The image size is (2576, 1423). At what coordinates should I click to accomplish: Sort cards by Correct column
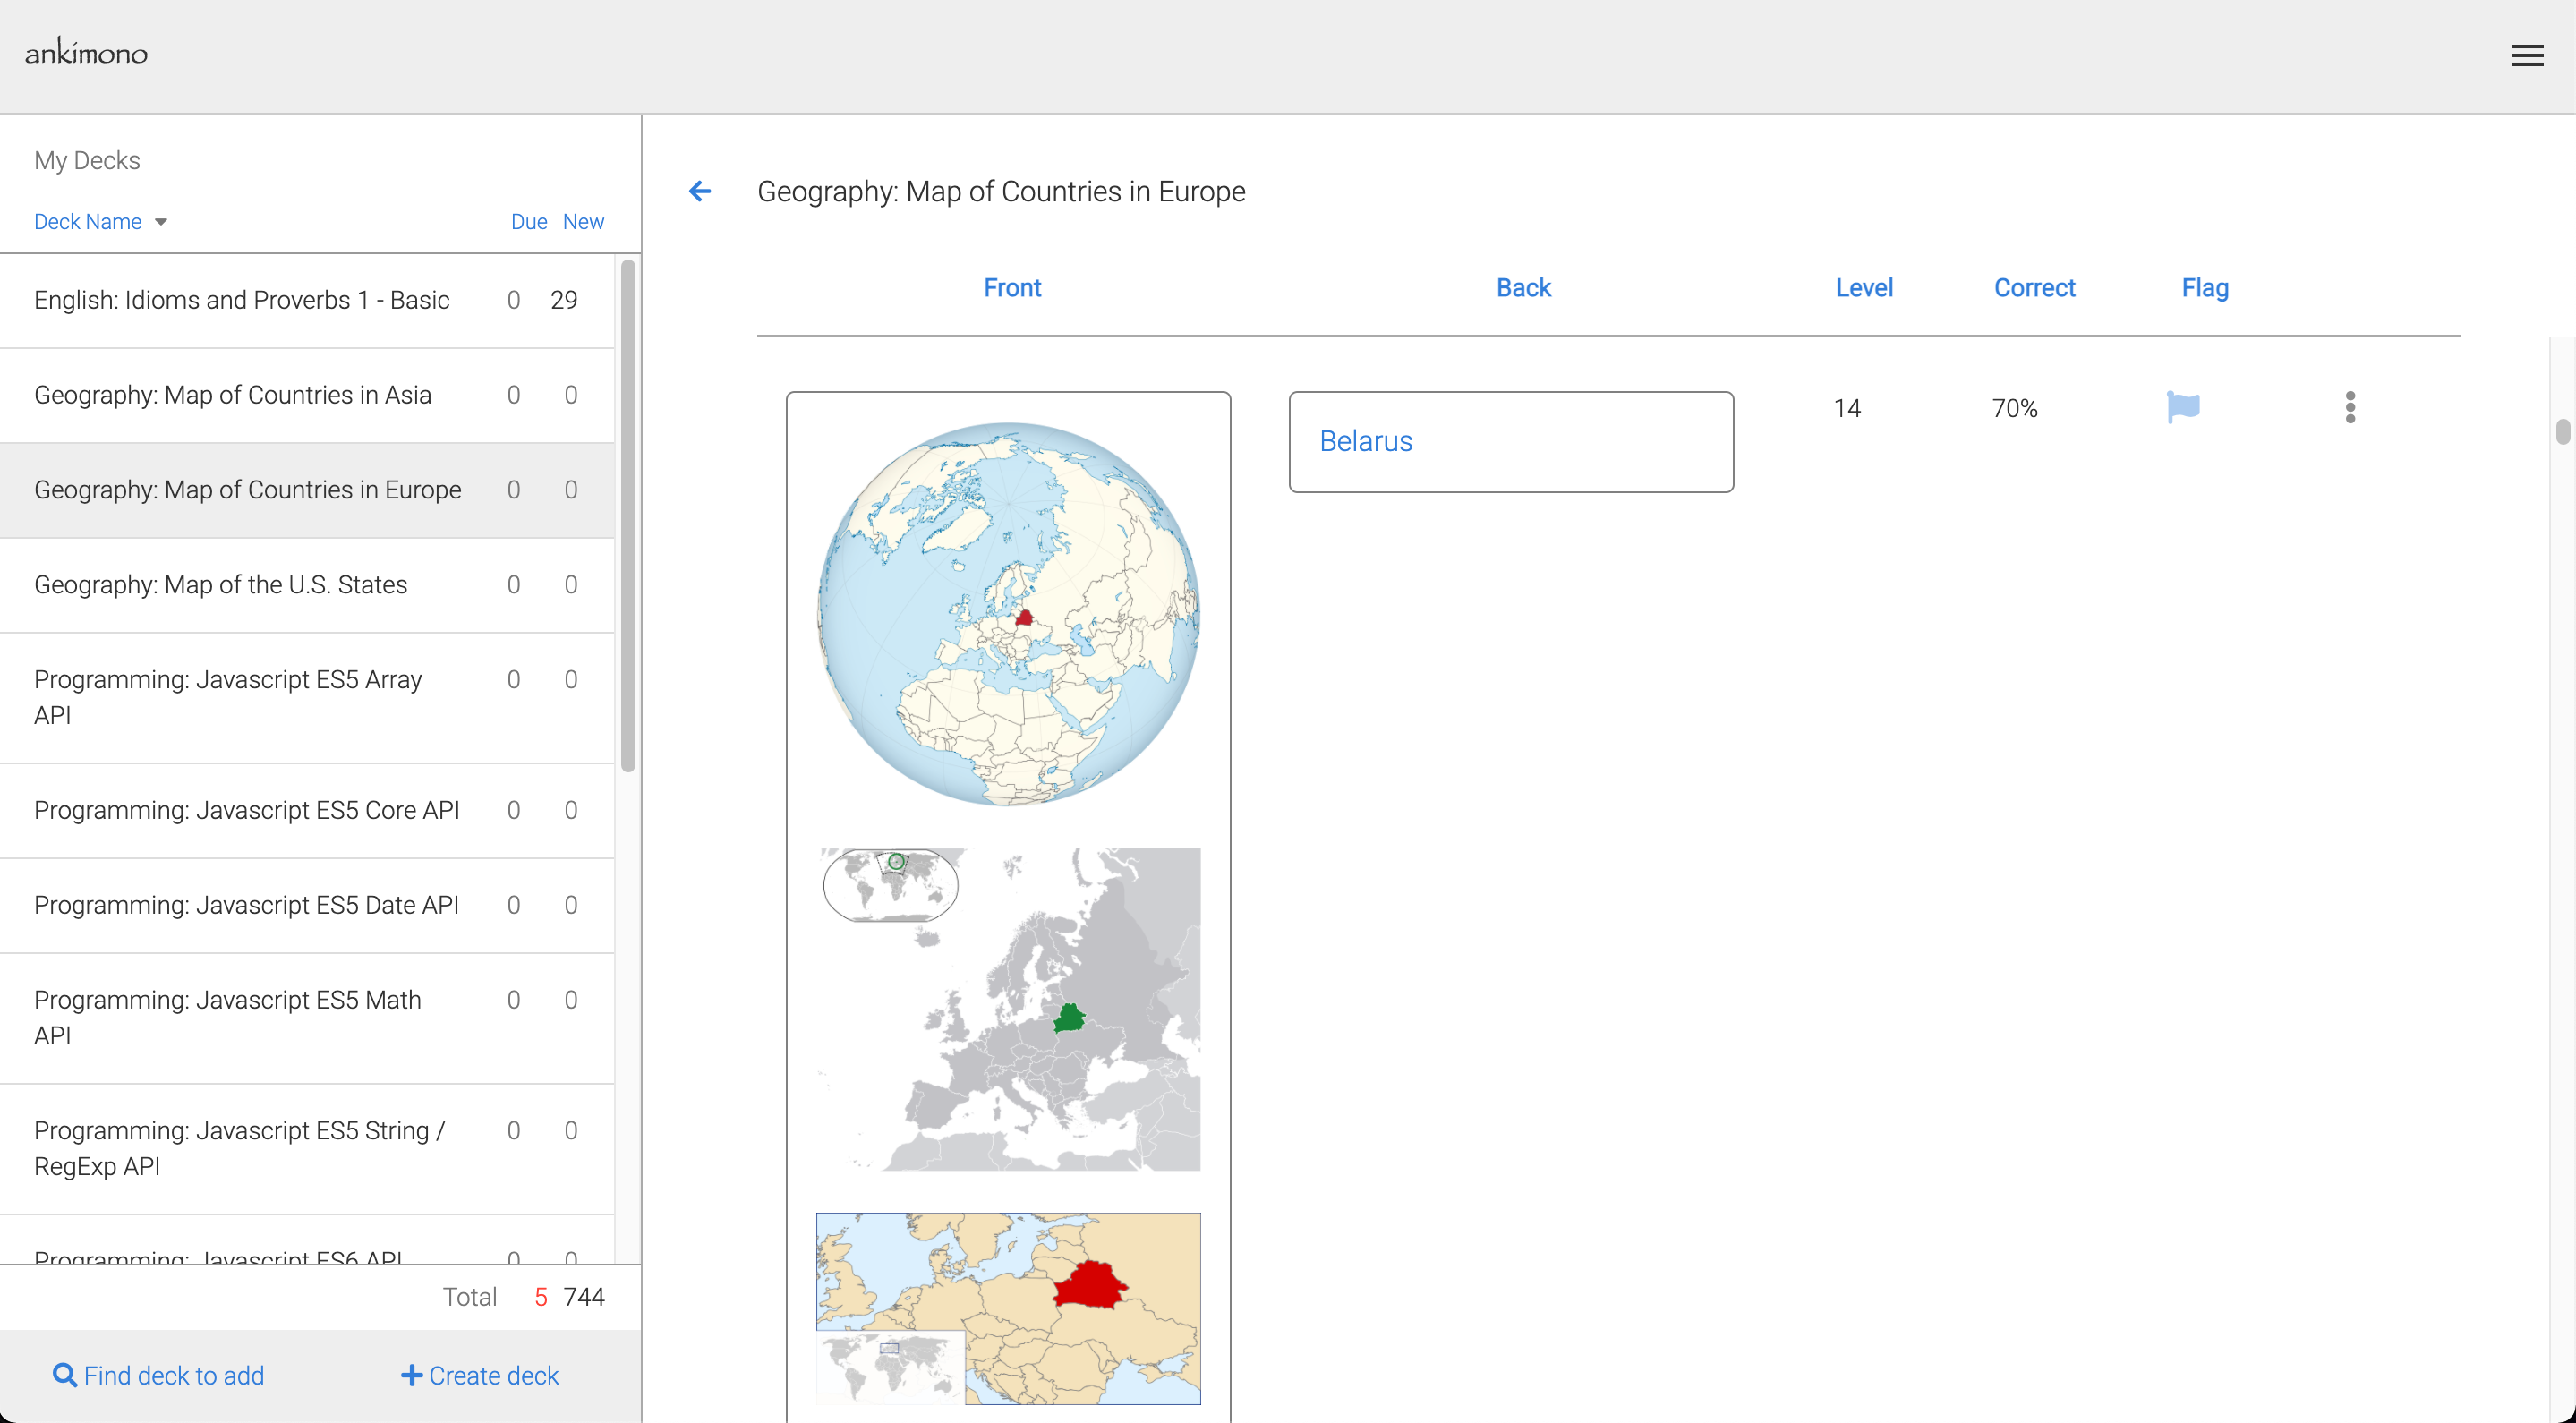[2034, 288]
